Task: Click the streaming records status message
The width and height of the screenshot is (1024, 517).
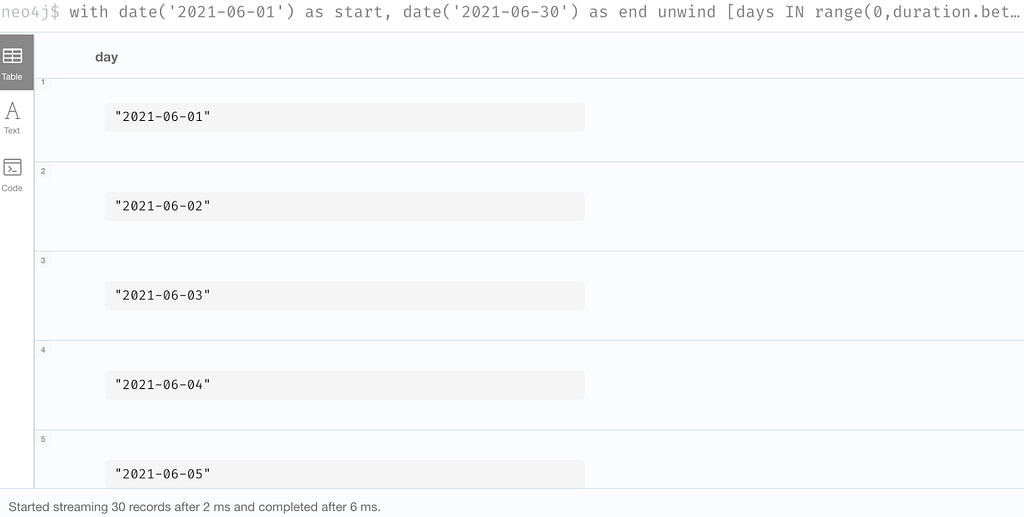Action: 195,507
